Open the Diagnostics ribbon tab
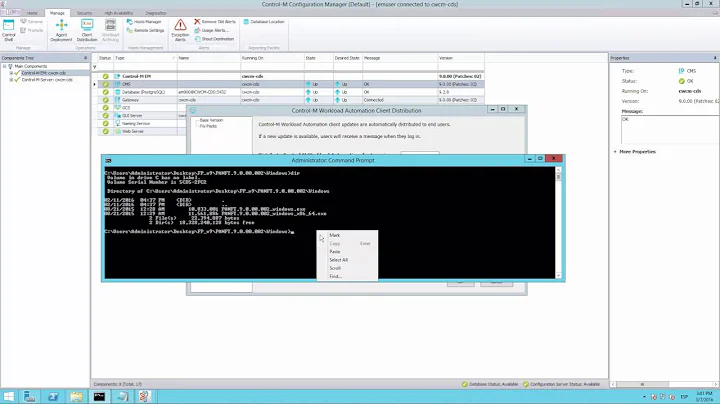The width and height of the screenshot is (720, 404). [x=156, y=13]
